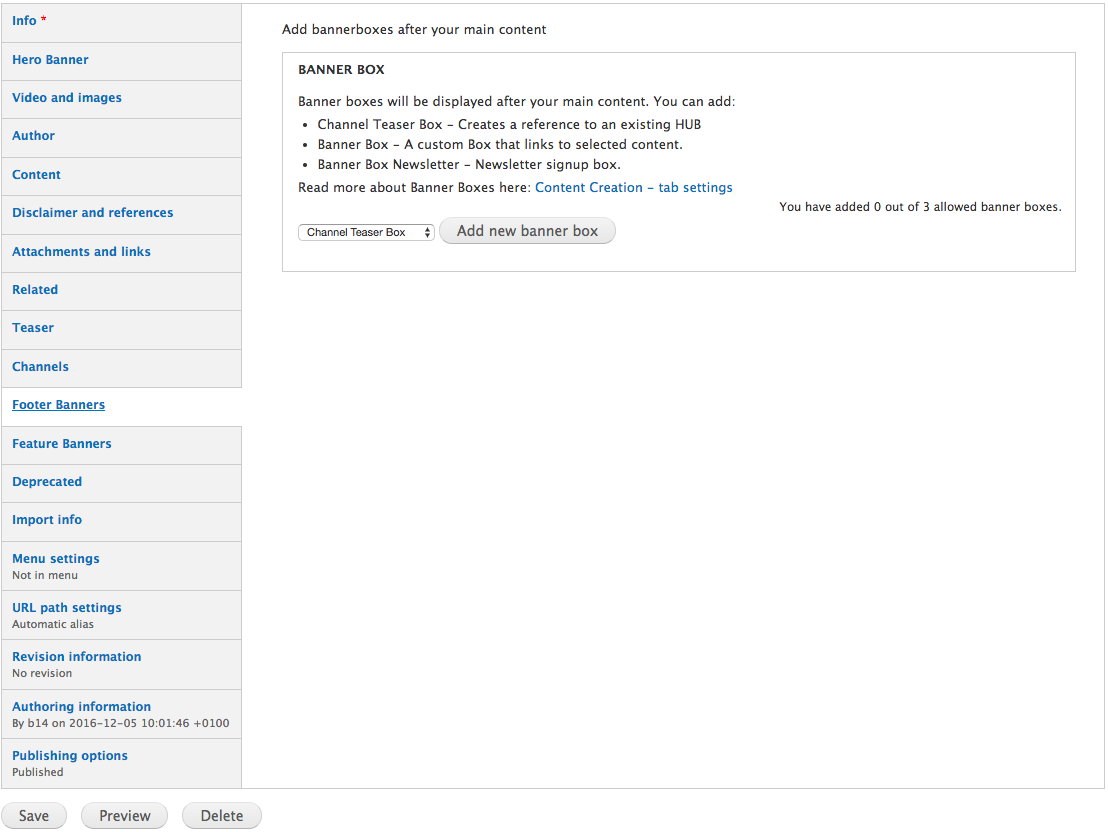Open the Deprecated tab
This screenshot has width=1108, height=832.
(47, 482)
